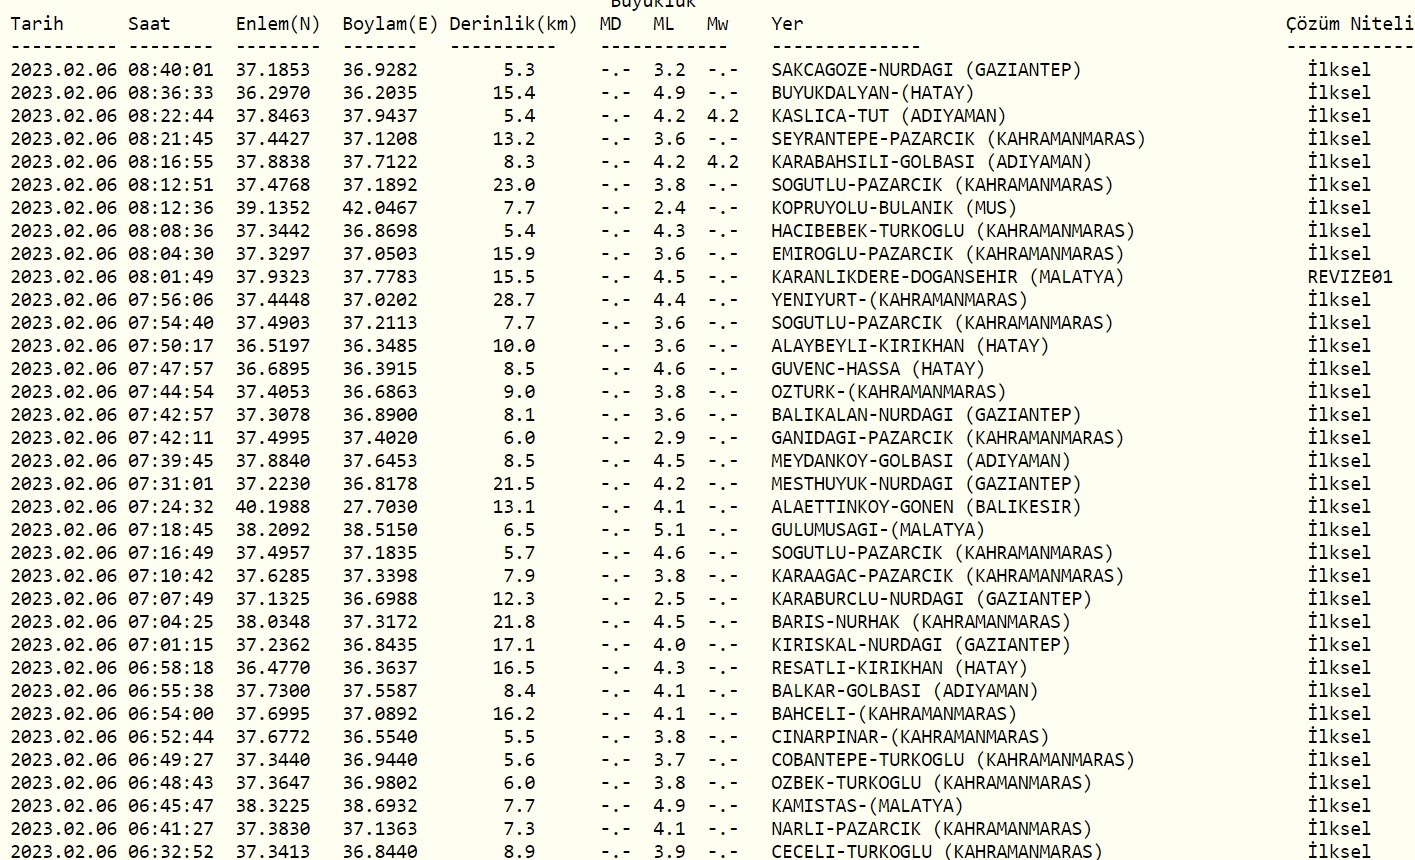Click the REVIZE01 solution quality entry

1349,277
